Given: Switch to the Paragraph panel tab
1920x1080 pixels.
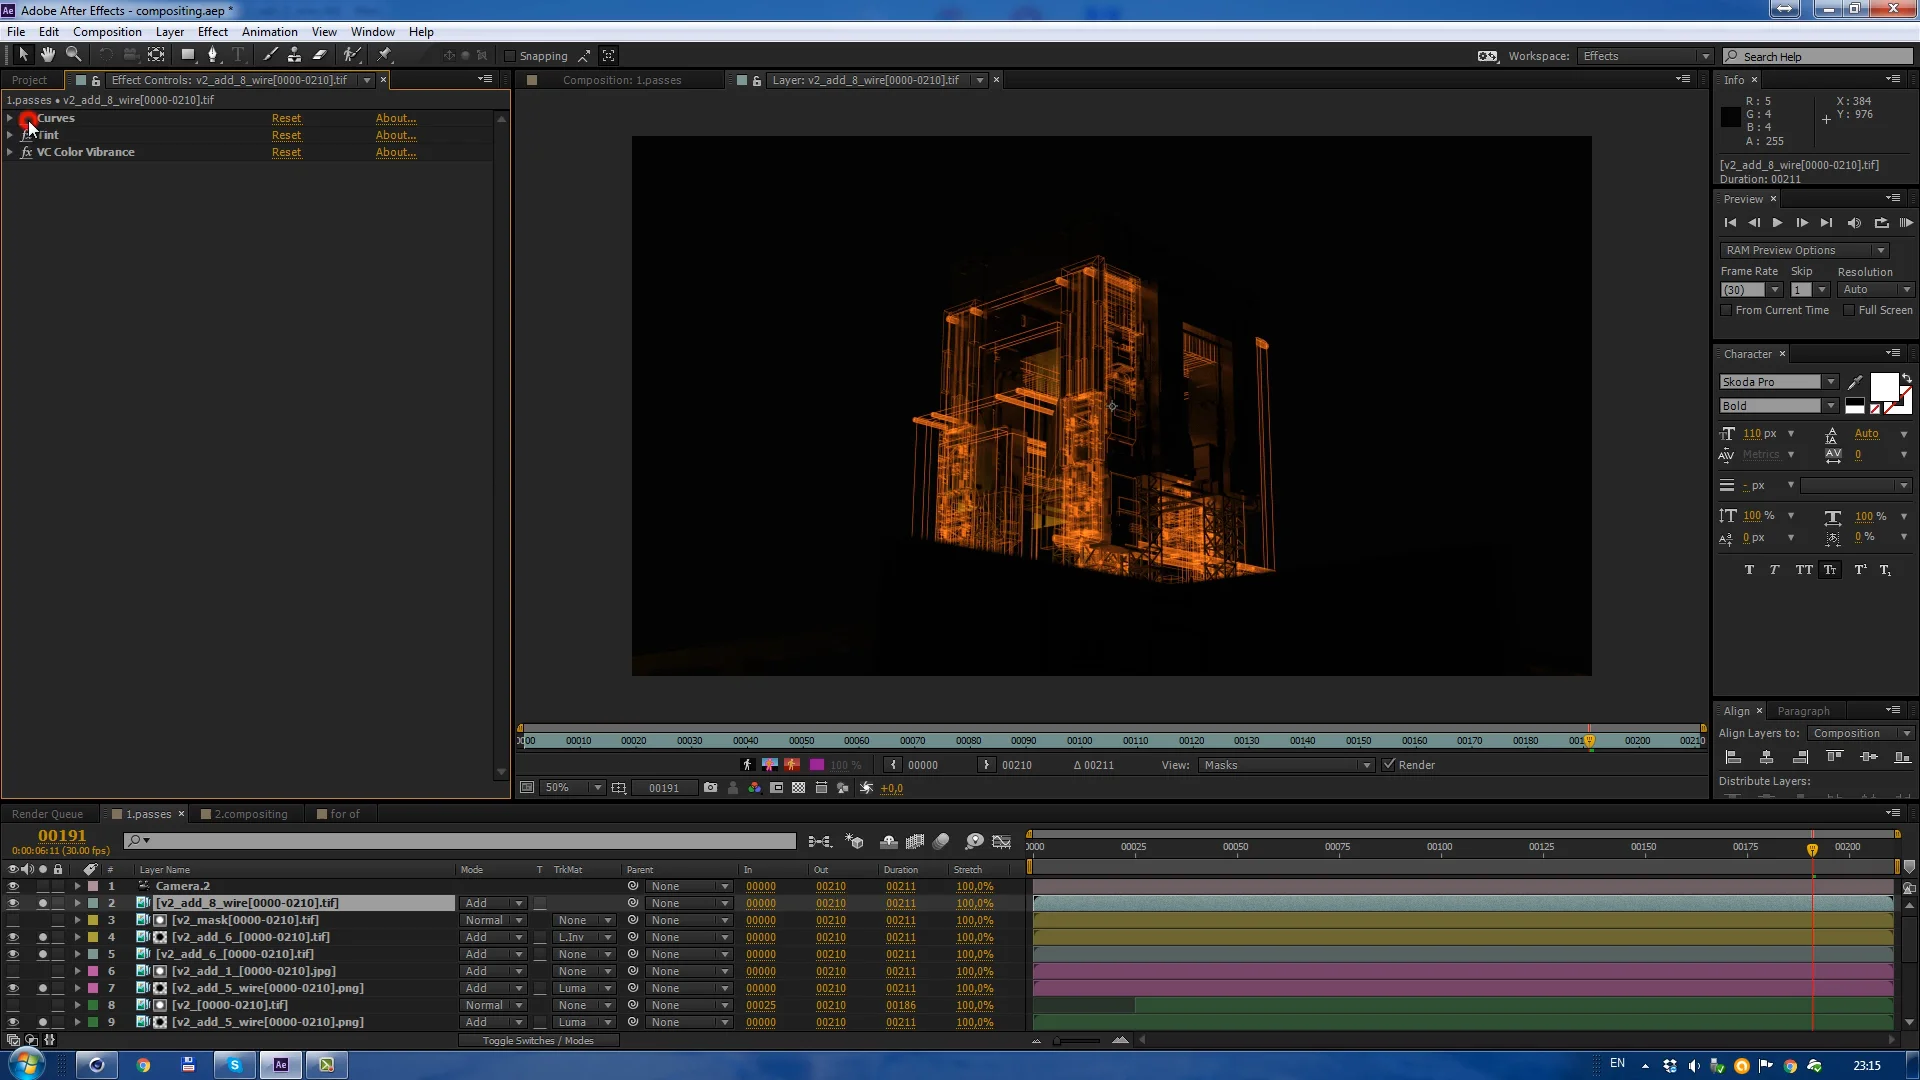Looking at the screenshot, I should pos(1803,711).
